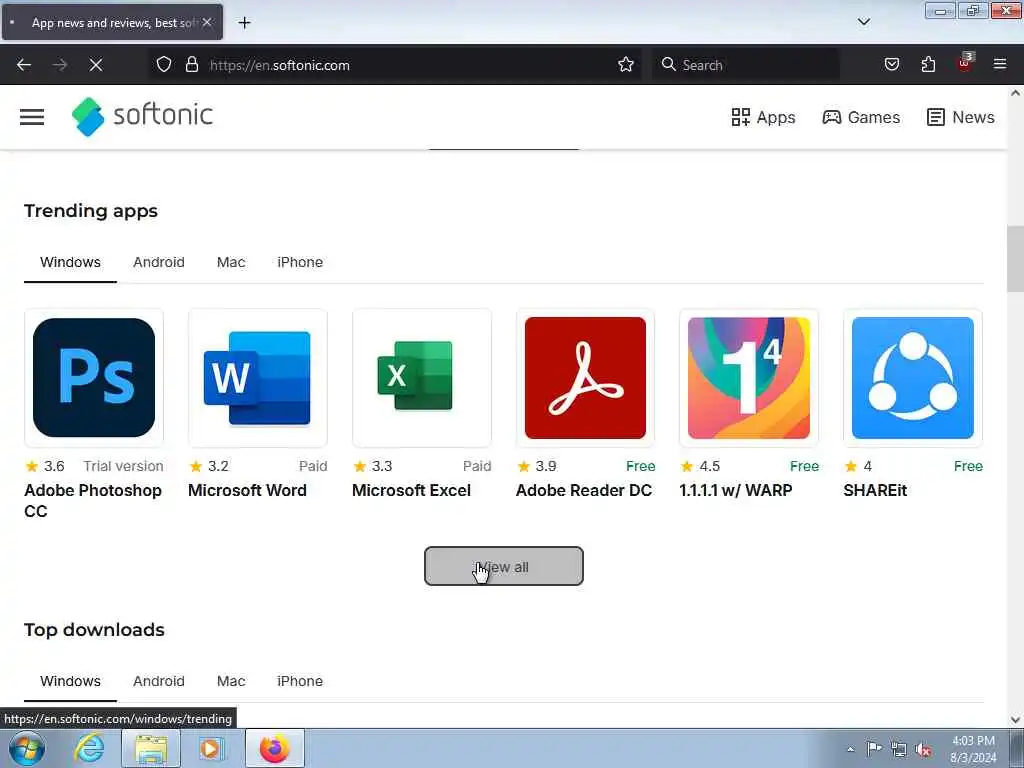Select iPhone tab under Top downloads
This screenshot has height=768, width=1024.
coord(300,681)
